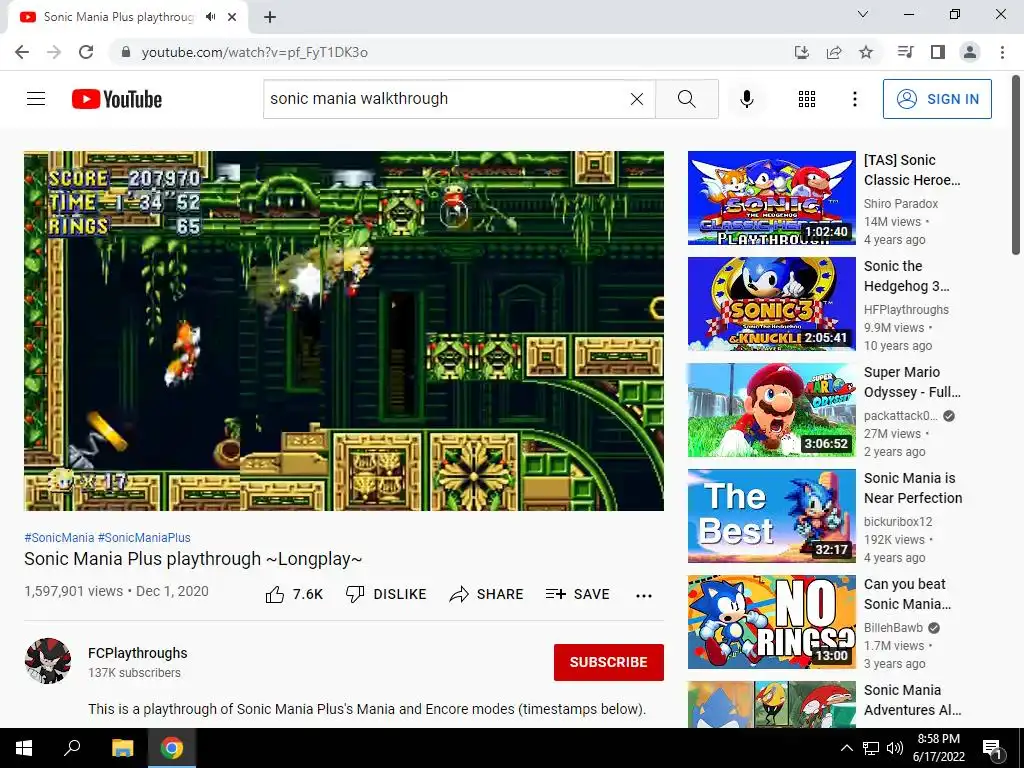Open File Explorer from taskbar
Viewport: 1024px width, 768px height.
pos(122,748)
